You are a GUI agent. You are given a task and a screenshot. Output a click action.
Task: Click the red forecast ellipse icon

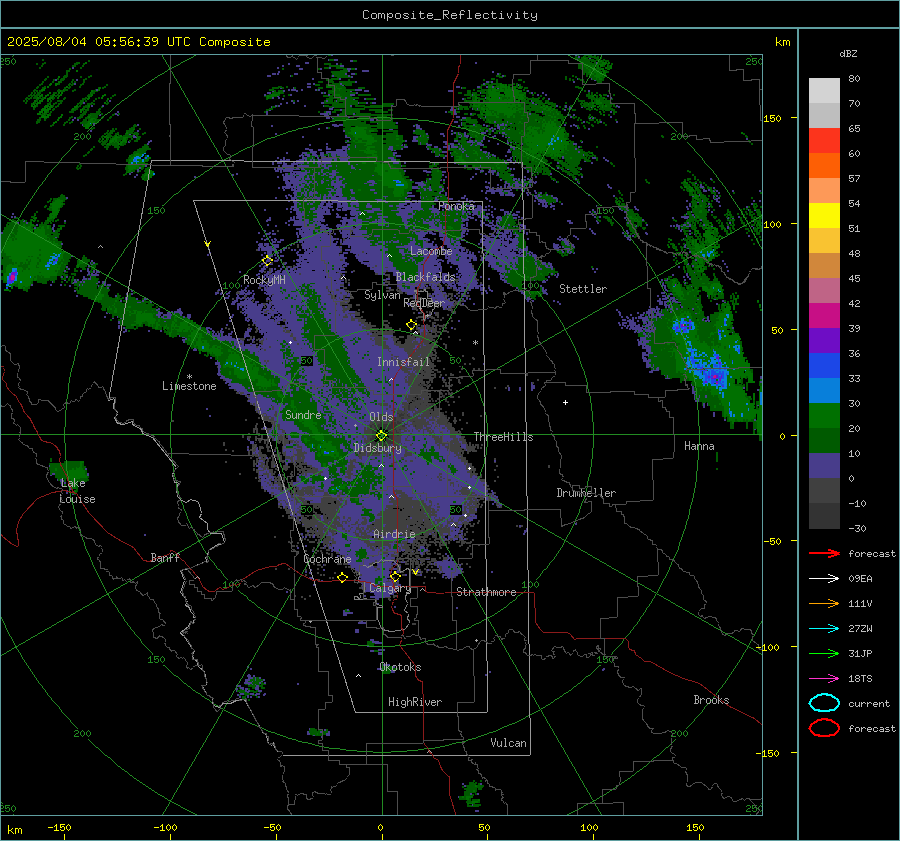click(824, 728)
